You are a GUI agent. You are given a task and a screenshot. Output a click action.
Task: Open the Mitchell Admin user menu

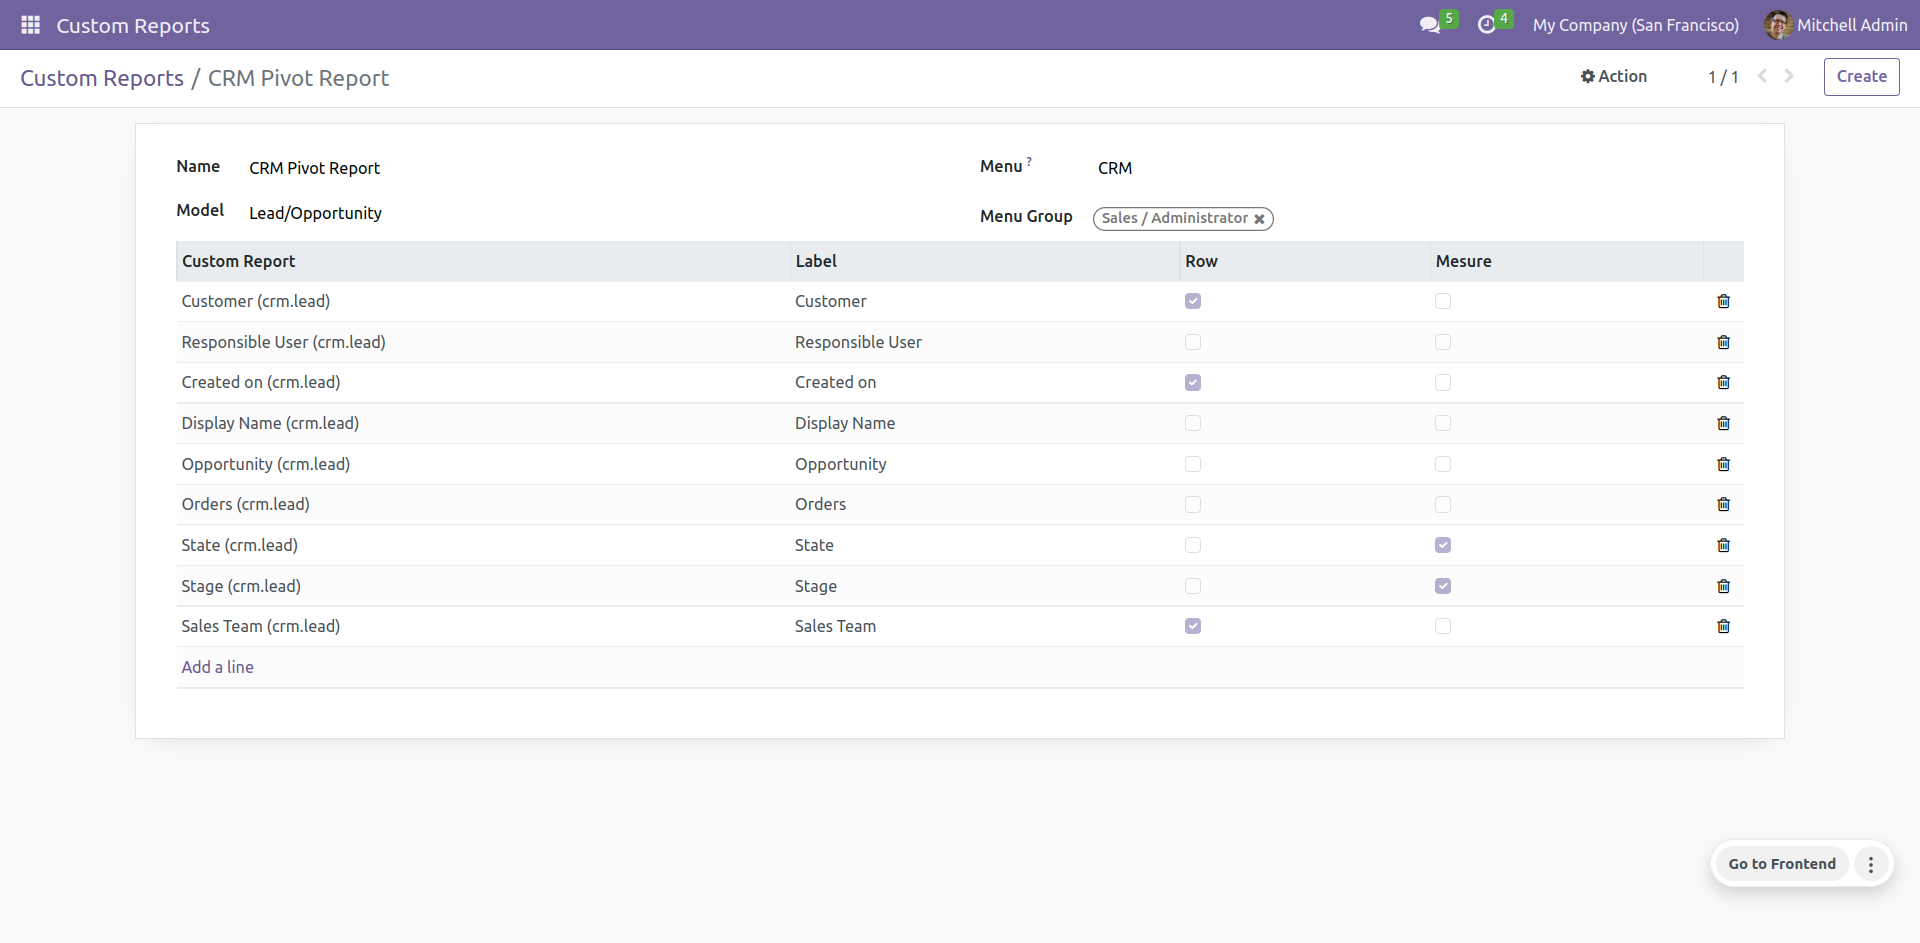pos(1836,25)
